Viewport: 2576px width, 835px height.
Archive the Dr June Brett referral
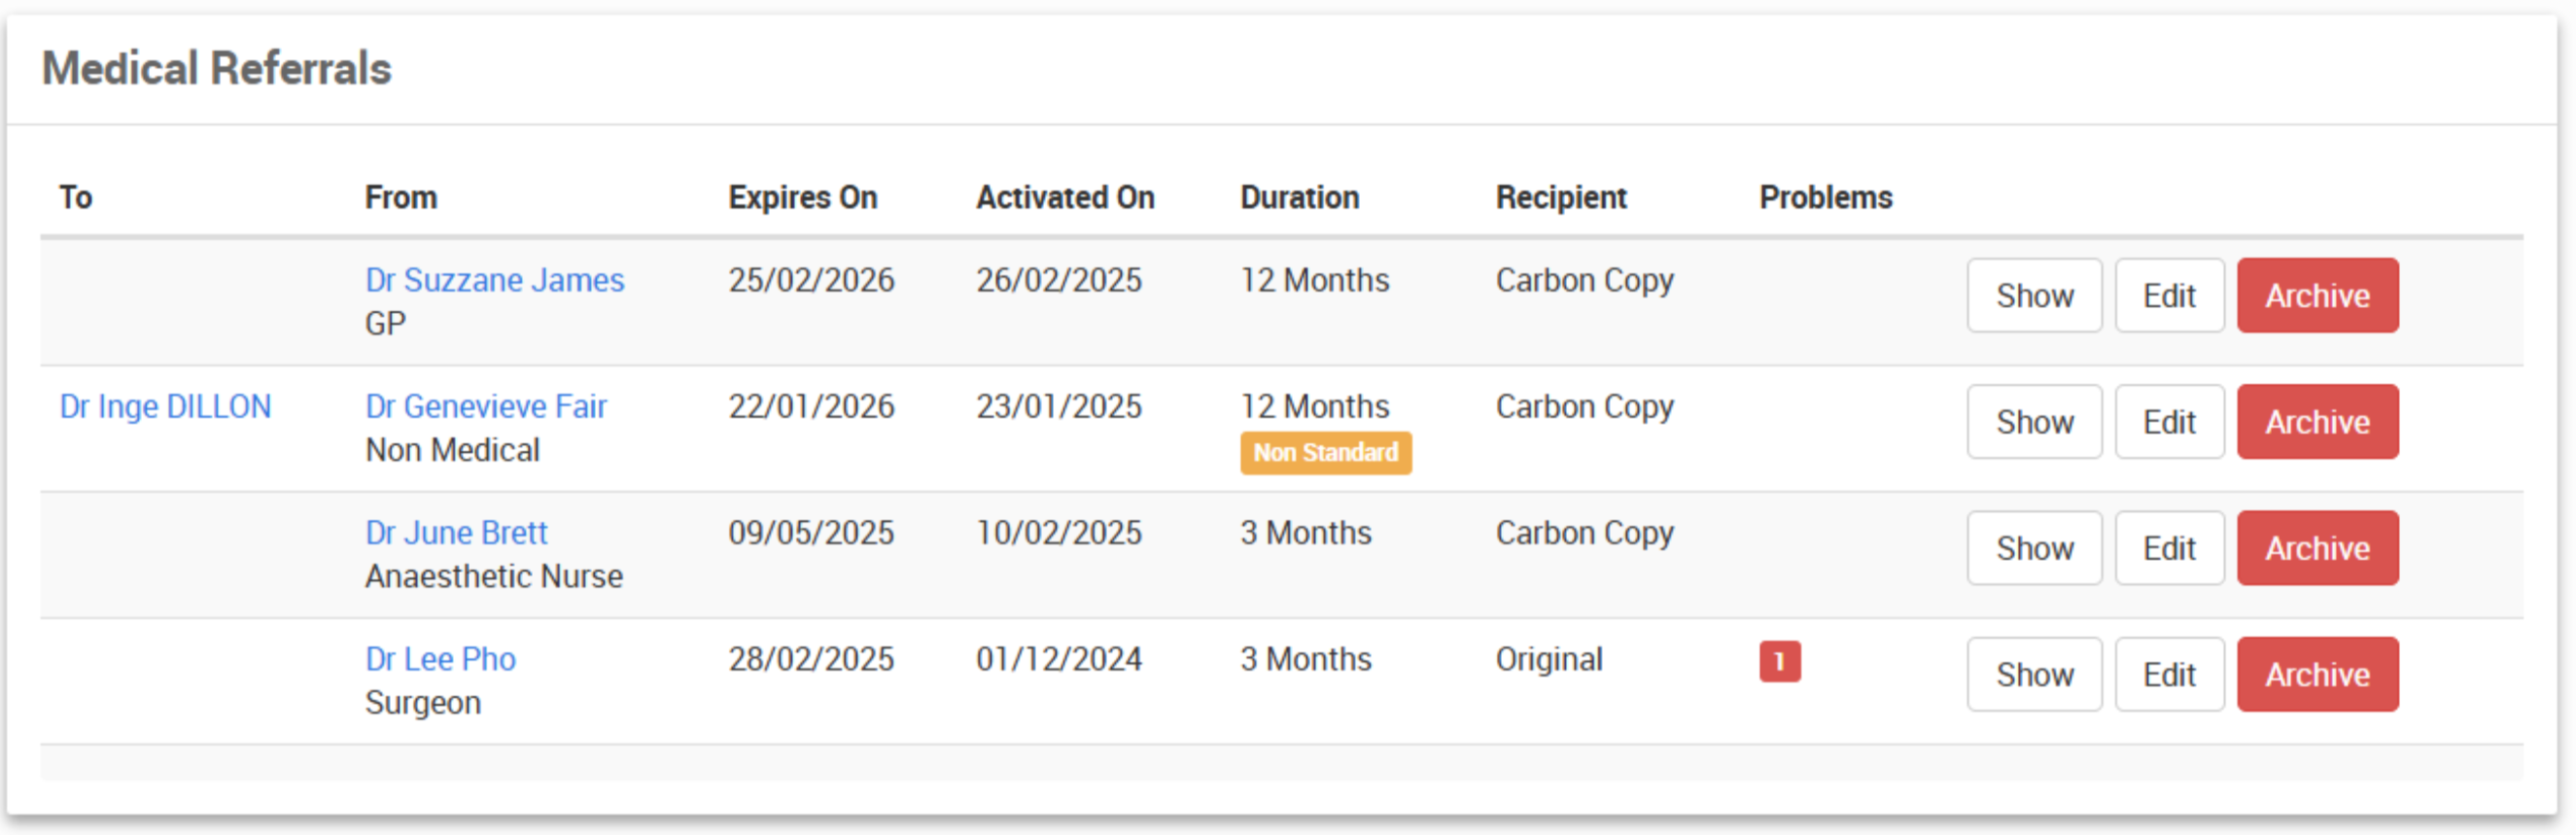[x=2316, y=549]
